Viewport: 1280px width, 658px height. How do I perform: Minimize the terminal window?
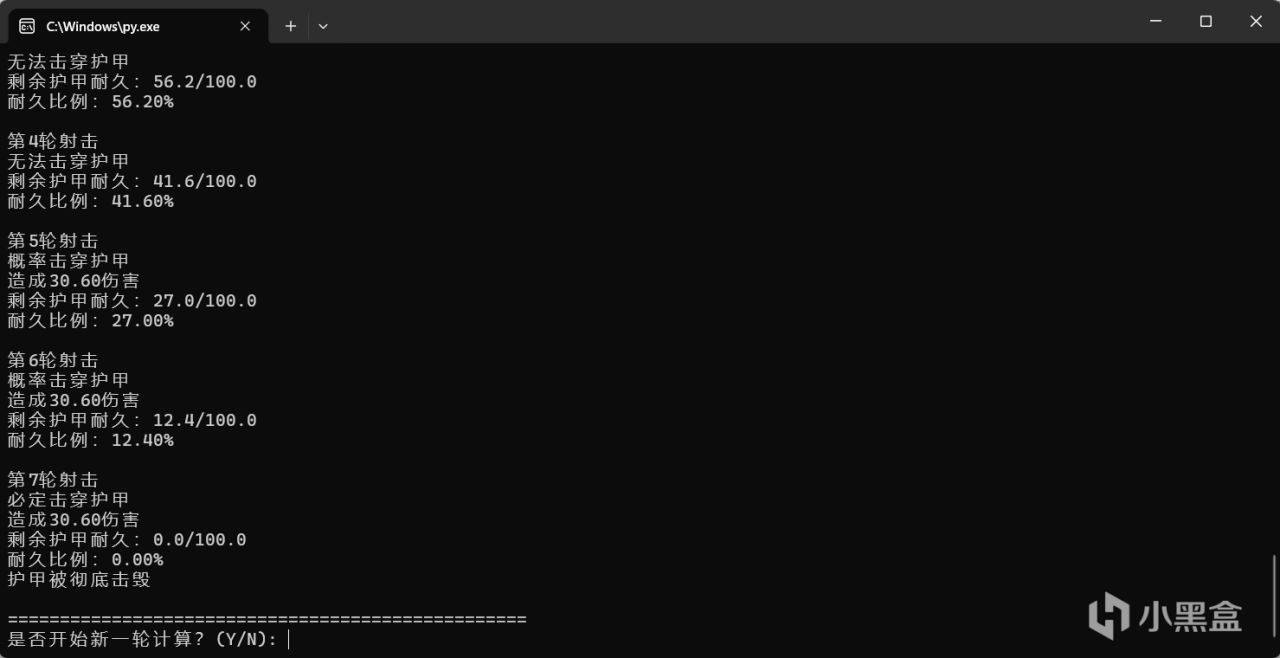point(1156,21)
